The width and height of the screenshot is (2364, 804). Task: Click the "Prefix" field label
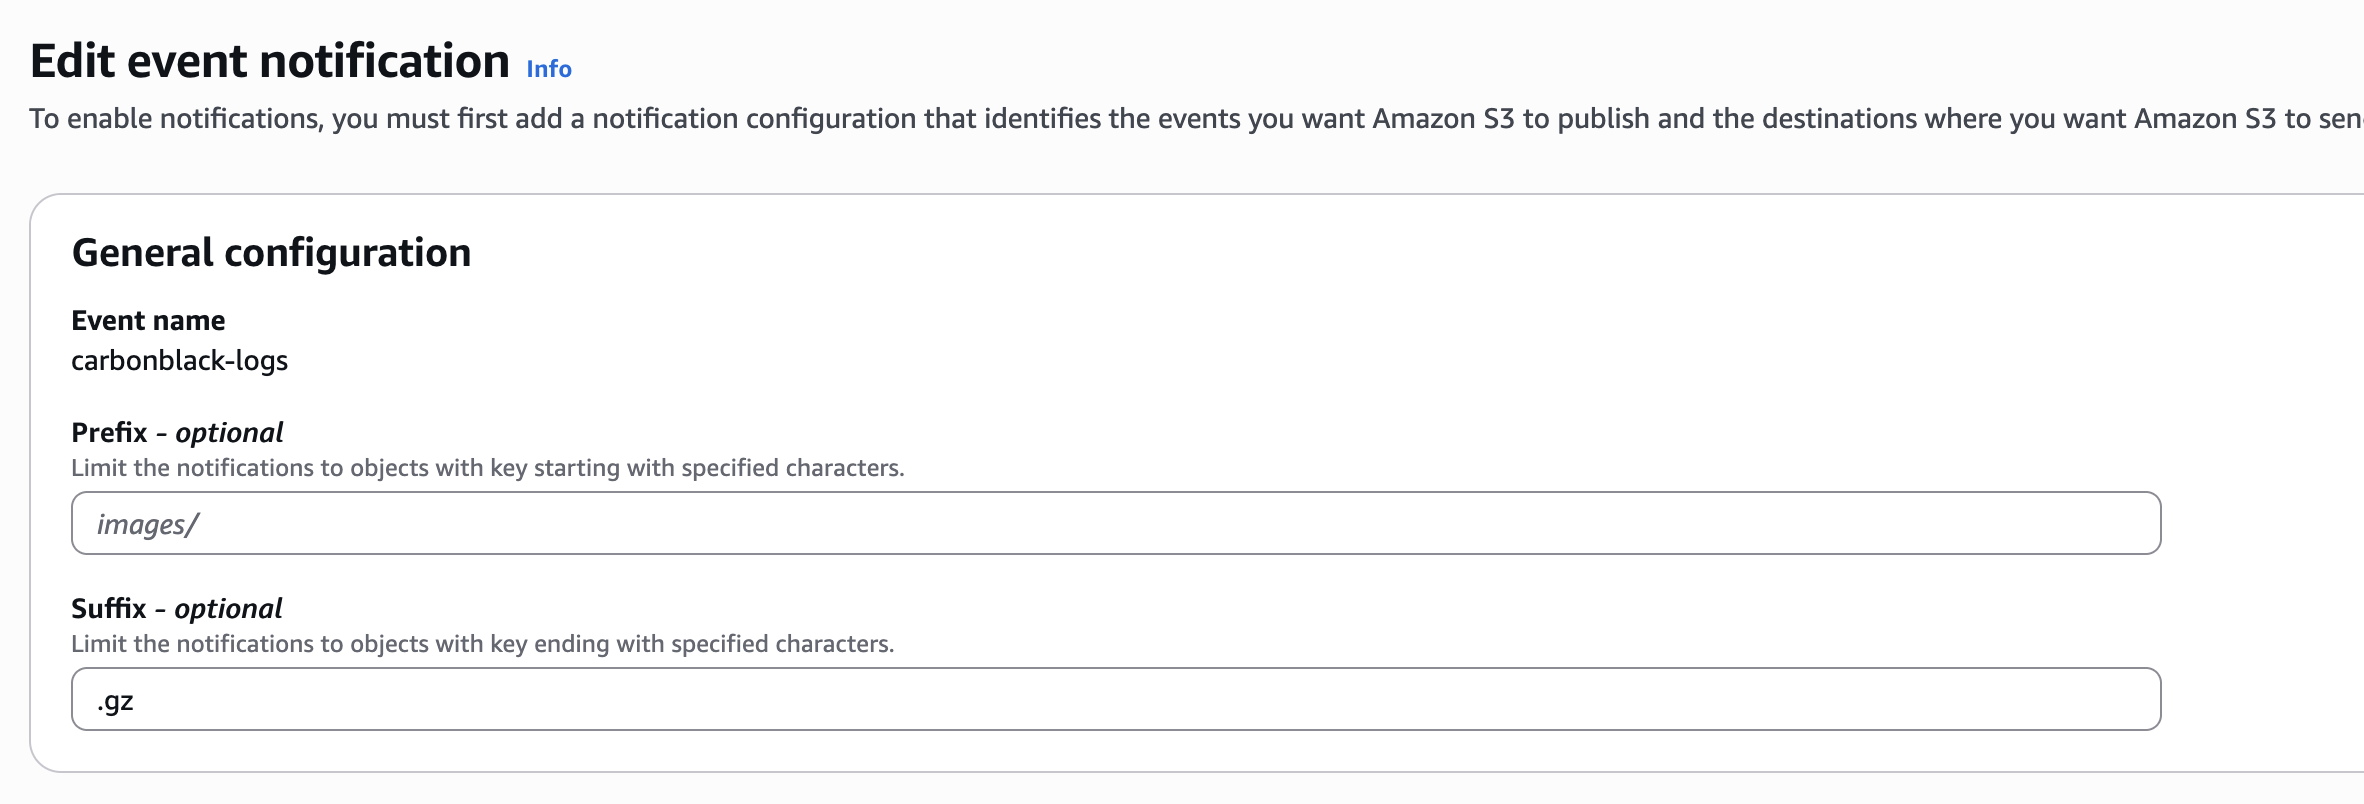point(109,433)
